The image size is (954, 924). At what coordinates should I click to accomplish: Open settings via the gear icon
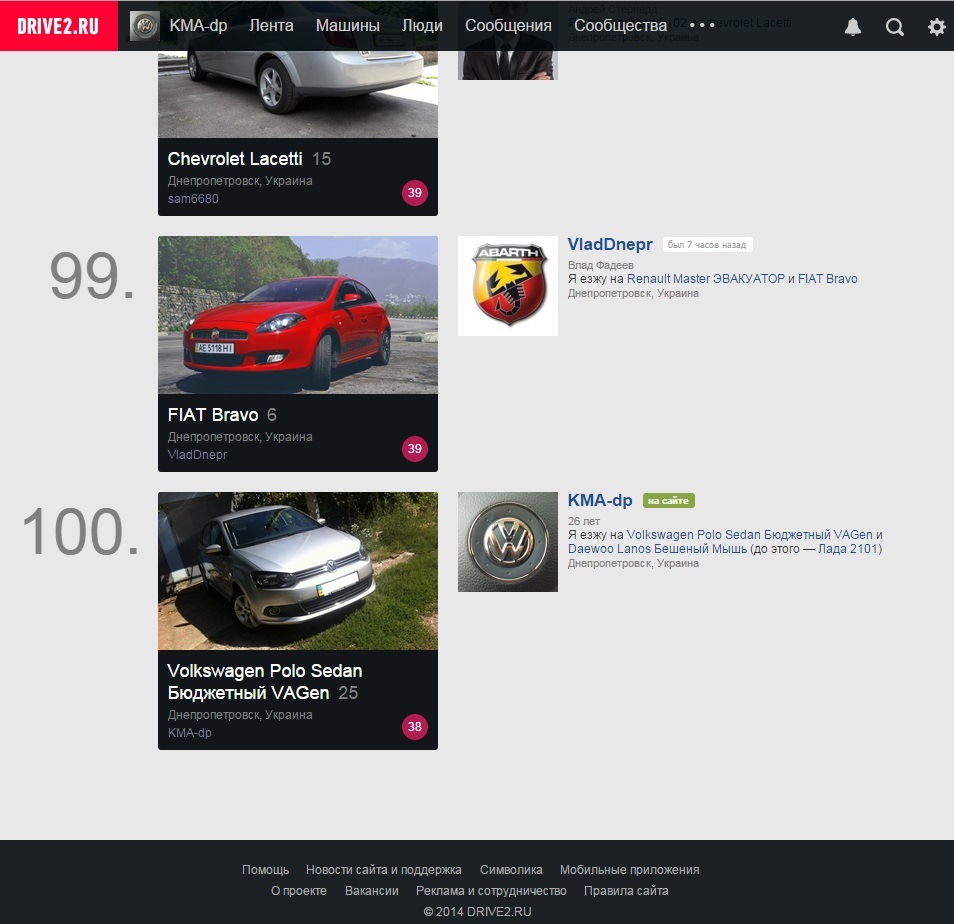(936, 26)
